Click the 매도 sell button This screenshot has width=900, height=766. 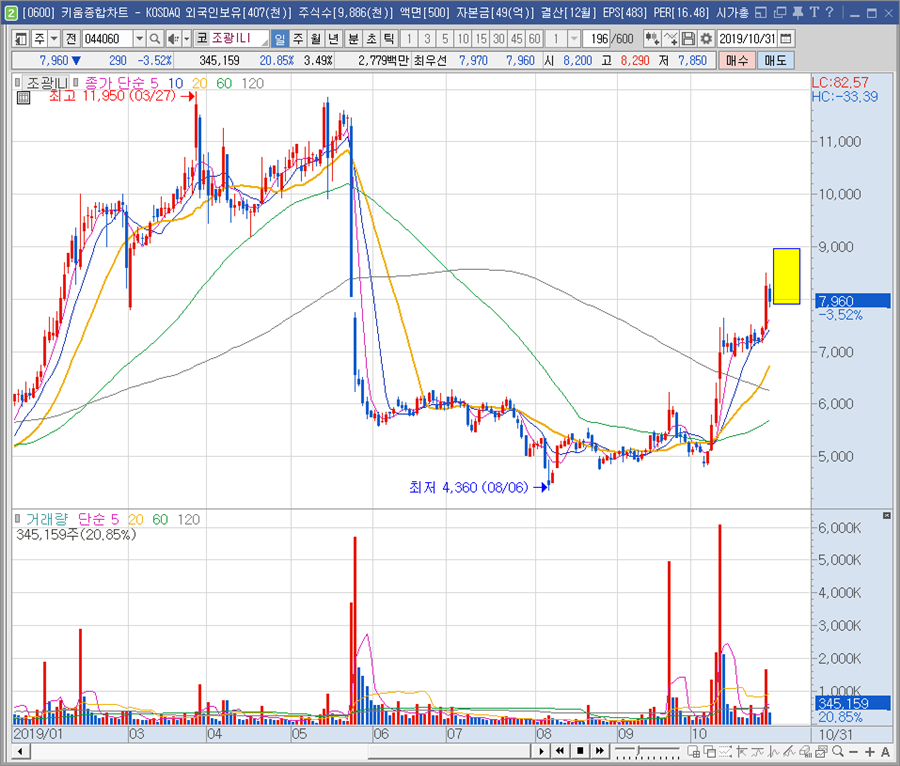pos(775,61)
